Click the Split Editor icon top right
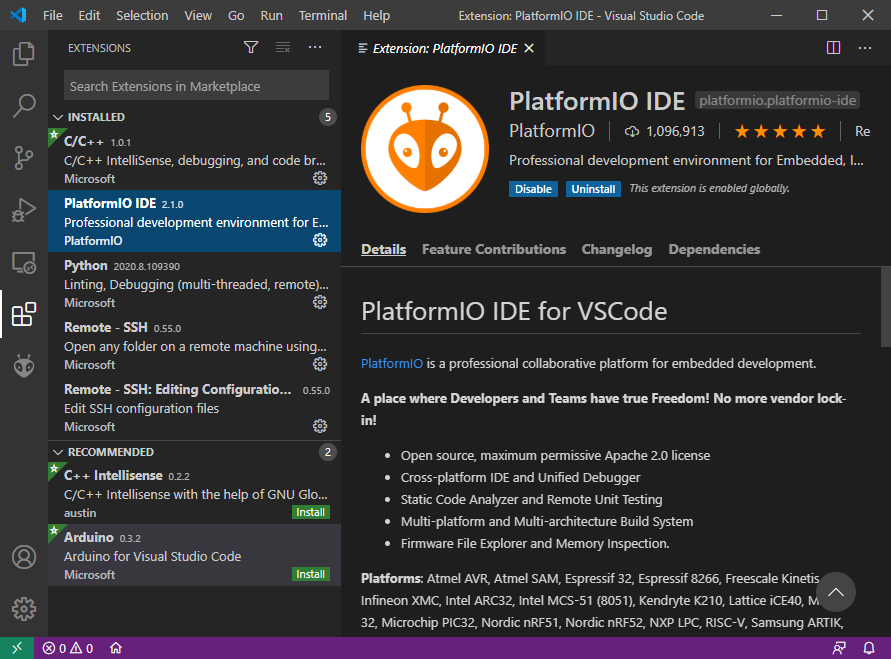The image size is (891, 659). [x=833, y=47]
